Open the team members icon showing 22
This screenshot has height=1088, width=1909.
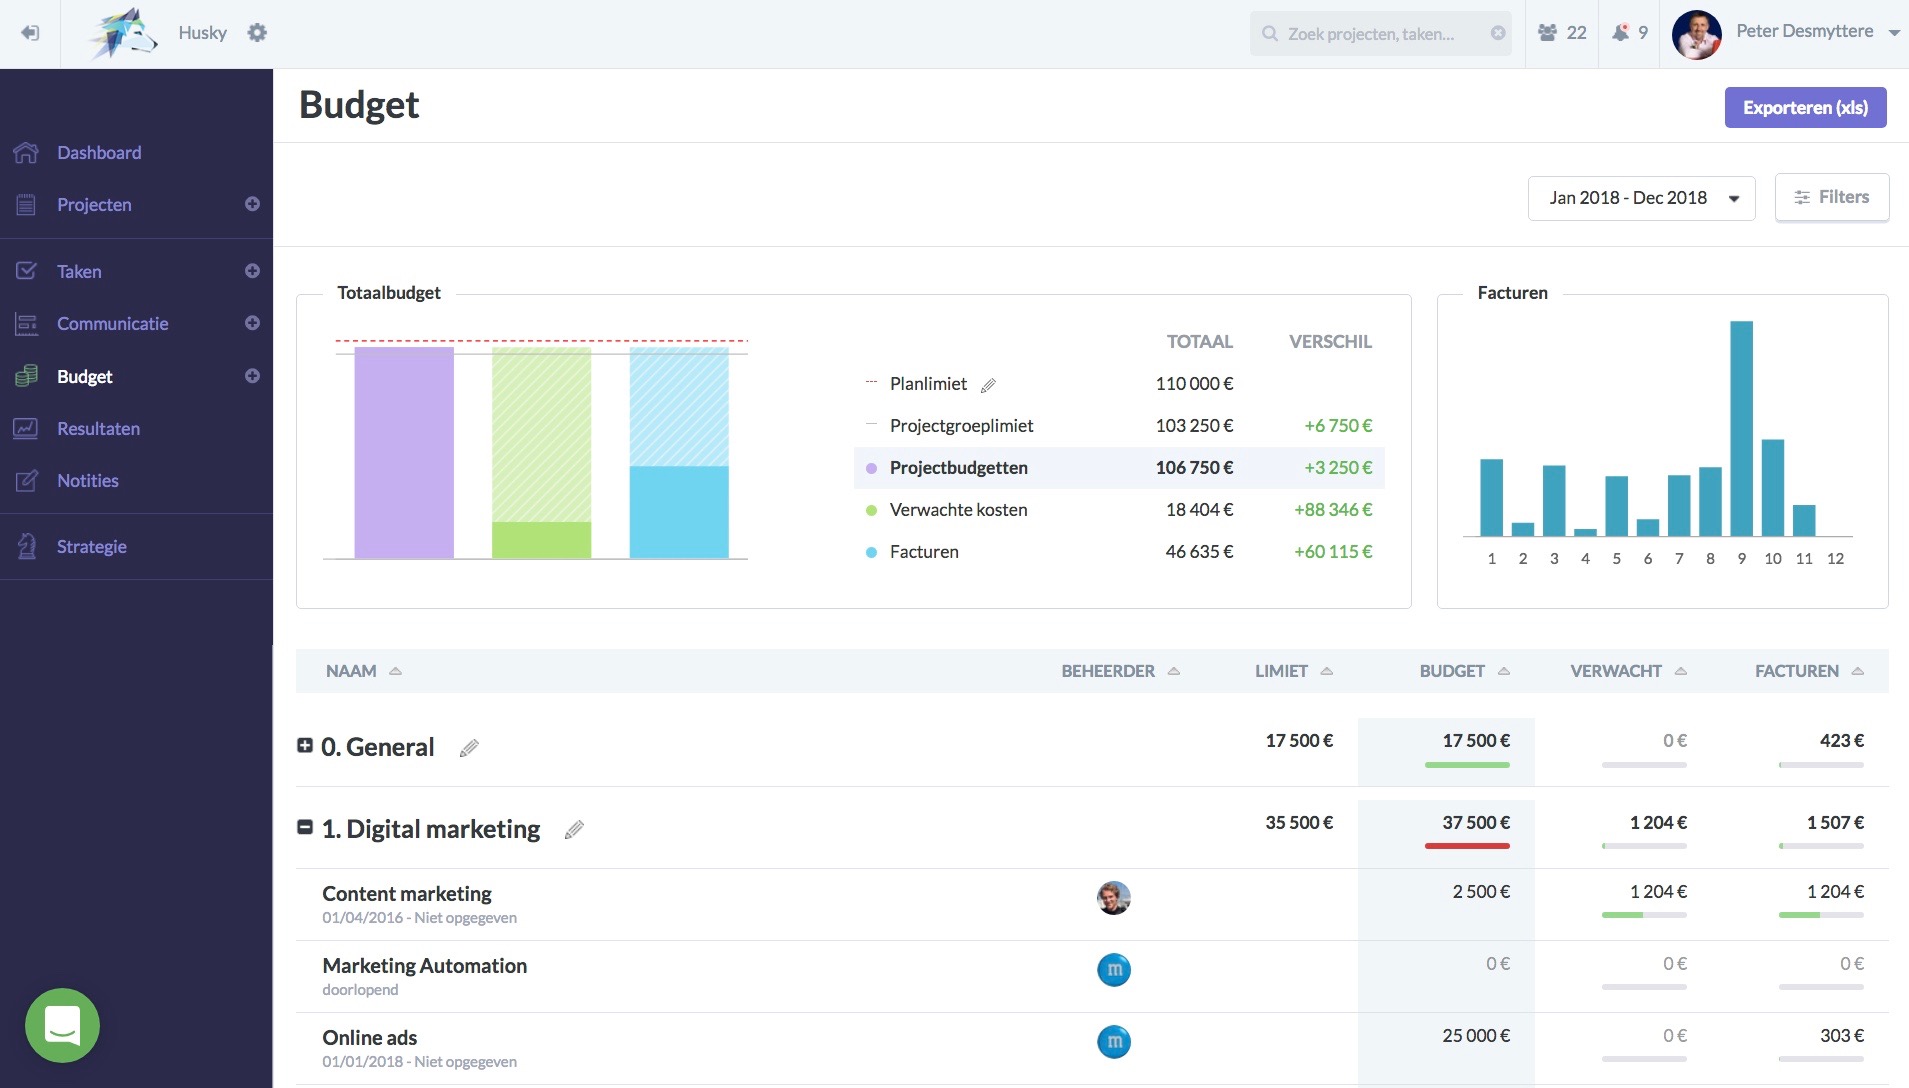1562,33
